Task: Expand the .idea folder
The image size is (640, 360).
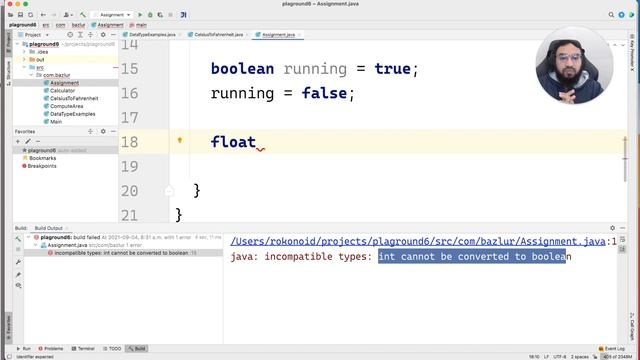Action: tap(24, 52)
